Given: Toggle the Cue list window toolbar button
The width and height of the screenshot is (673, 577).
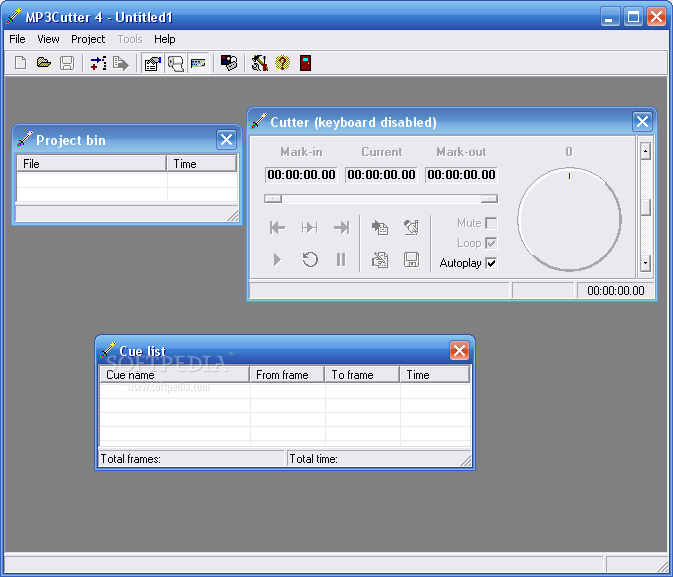Looking at the screenshot, I should [x=176, y=63].
